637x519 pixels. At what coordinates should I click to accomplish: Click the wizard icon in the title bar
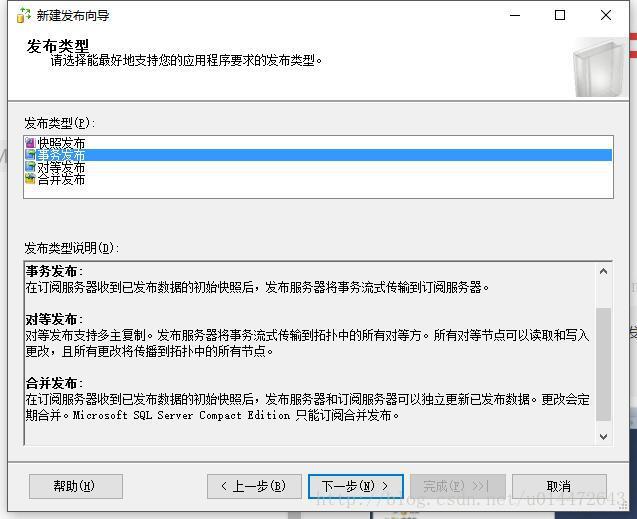click(23, 15)
